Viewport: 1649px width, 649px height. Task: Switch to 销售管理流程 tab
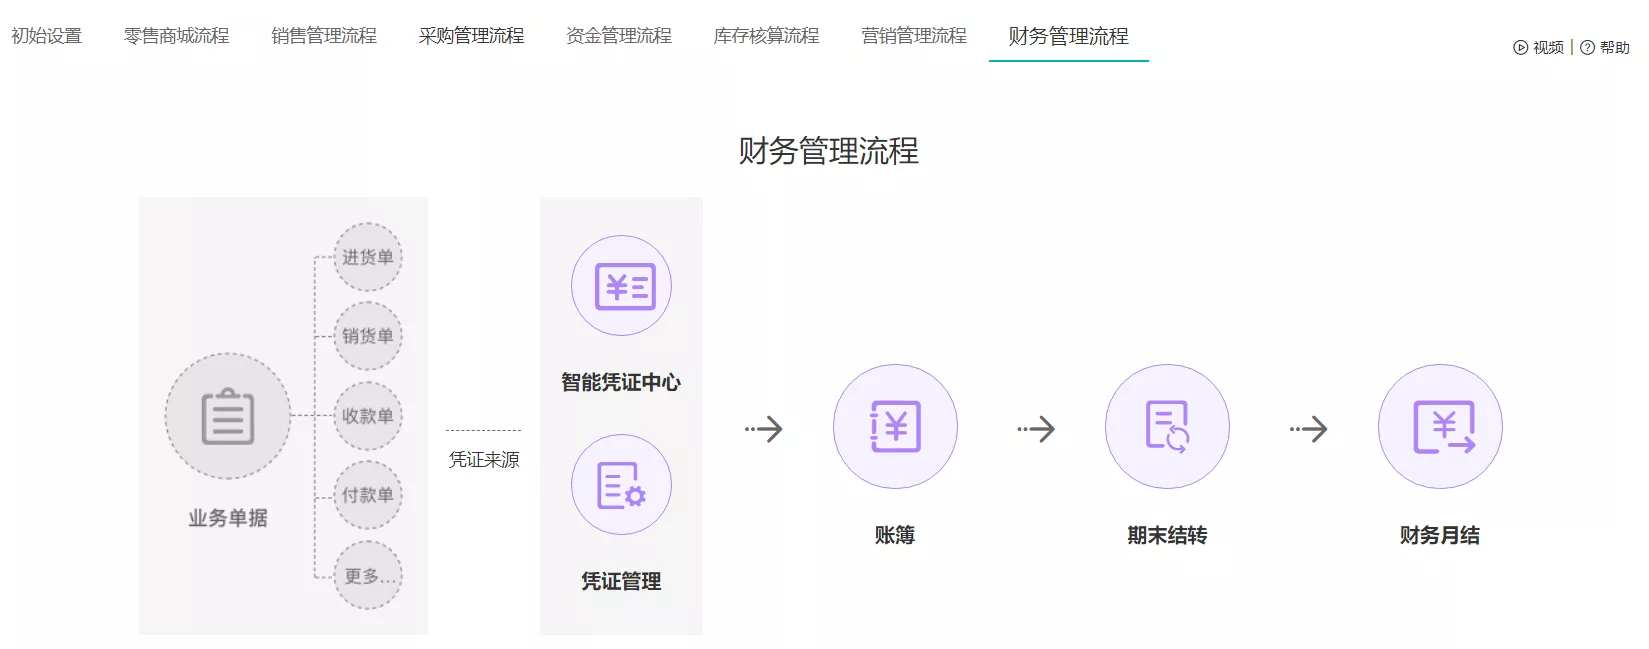pos(324,36)
